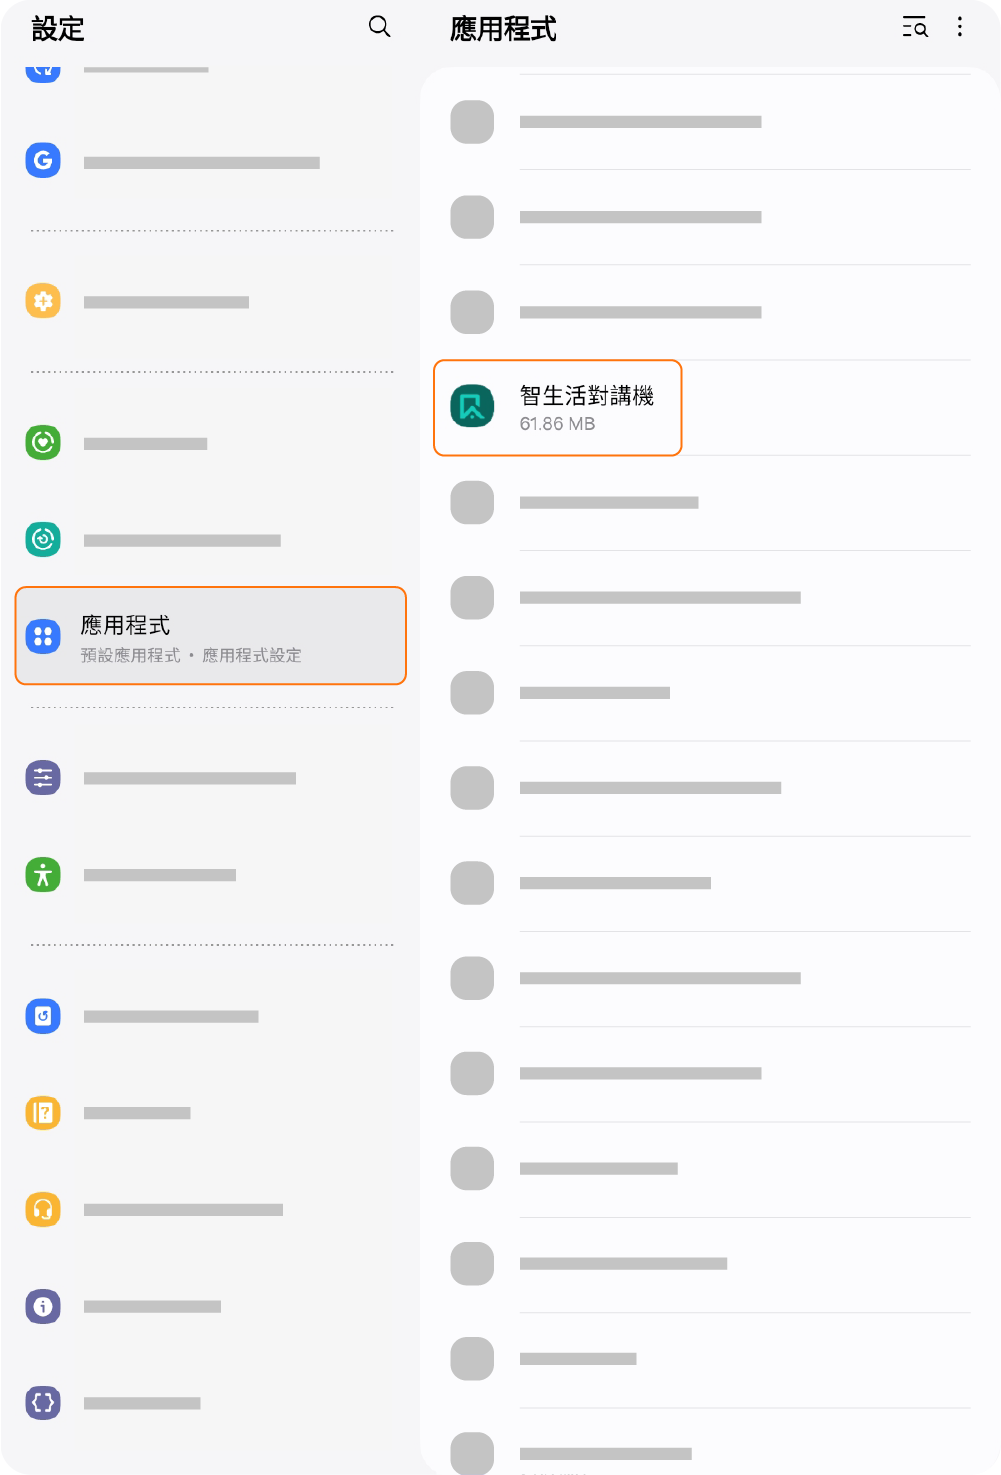The width and height of the screenshot is (1001, 1475).
Task: Open the purple about device info icon
Action: [43, 1306]
